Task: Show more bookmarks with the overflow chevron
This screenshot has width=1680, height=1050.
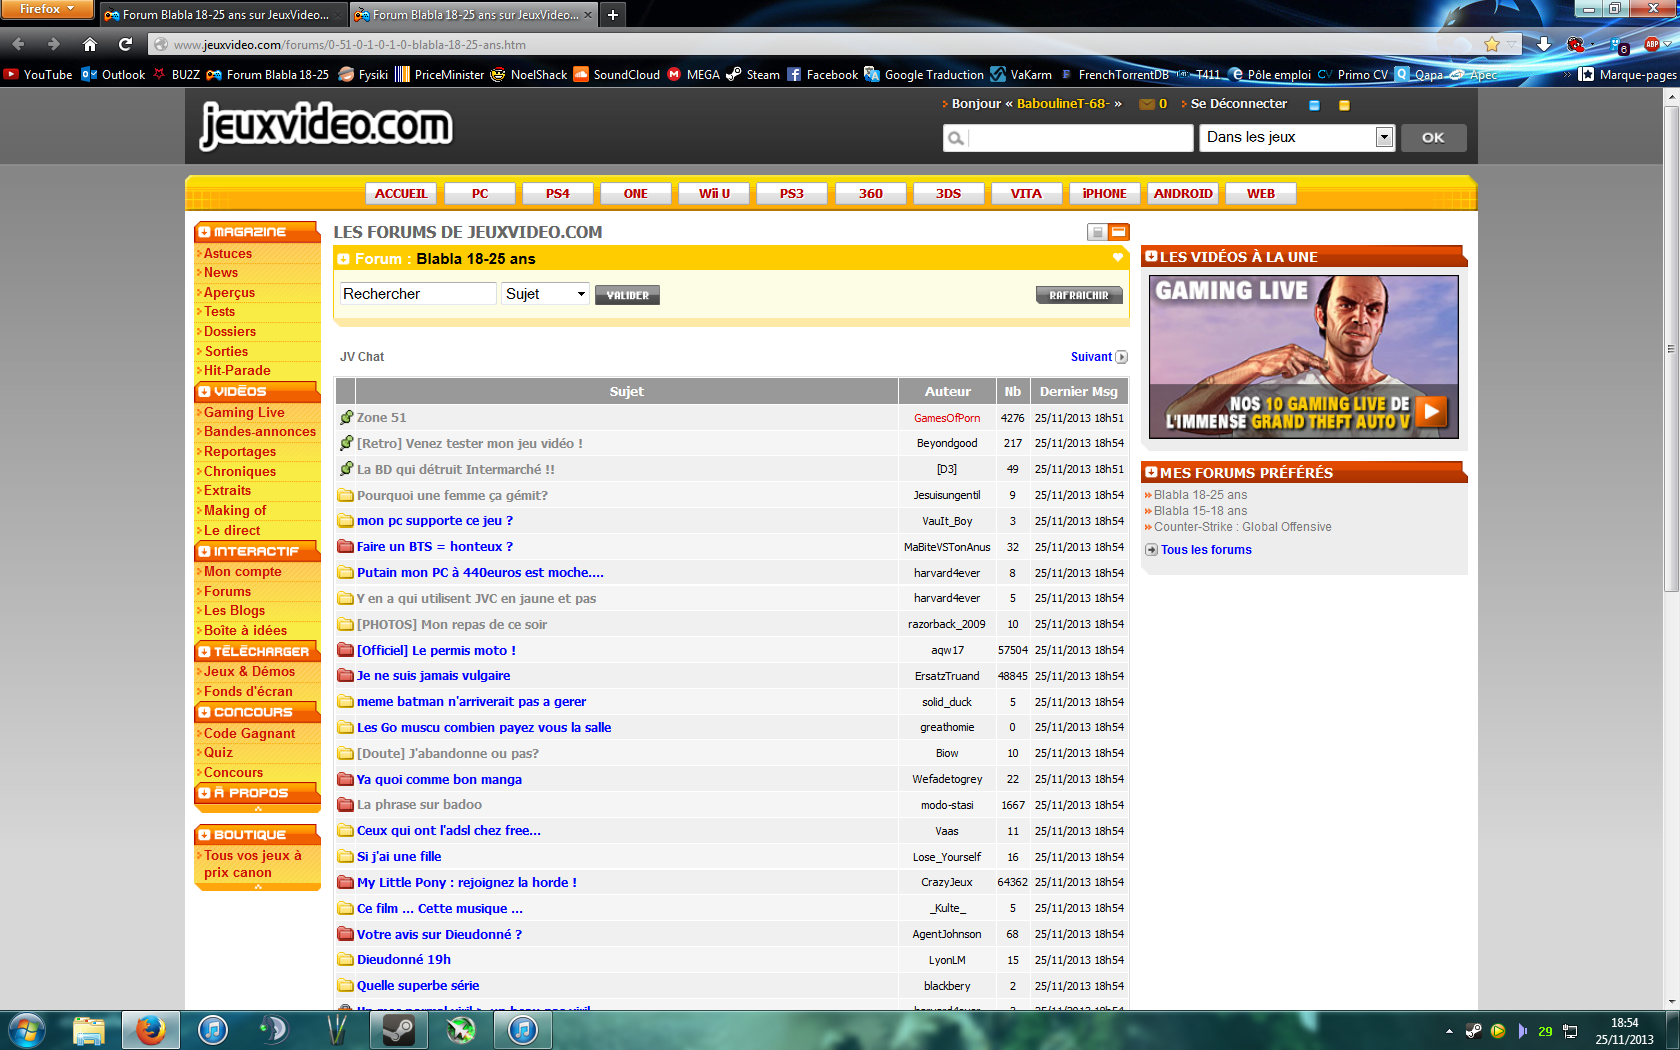Action: 1567,74
